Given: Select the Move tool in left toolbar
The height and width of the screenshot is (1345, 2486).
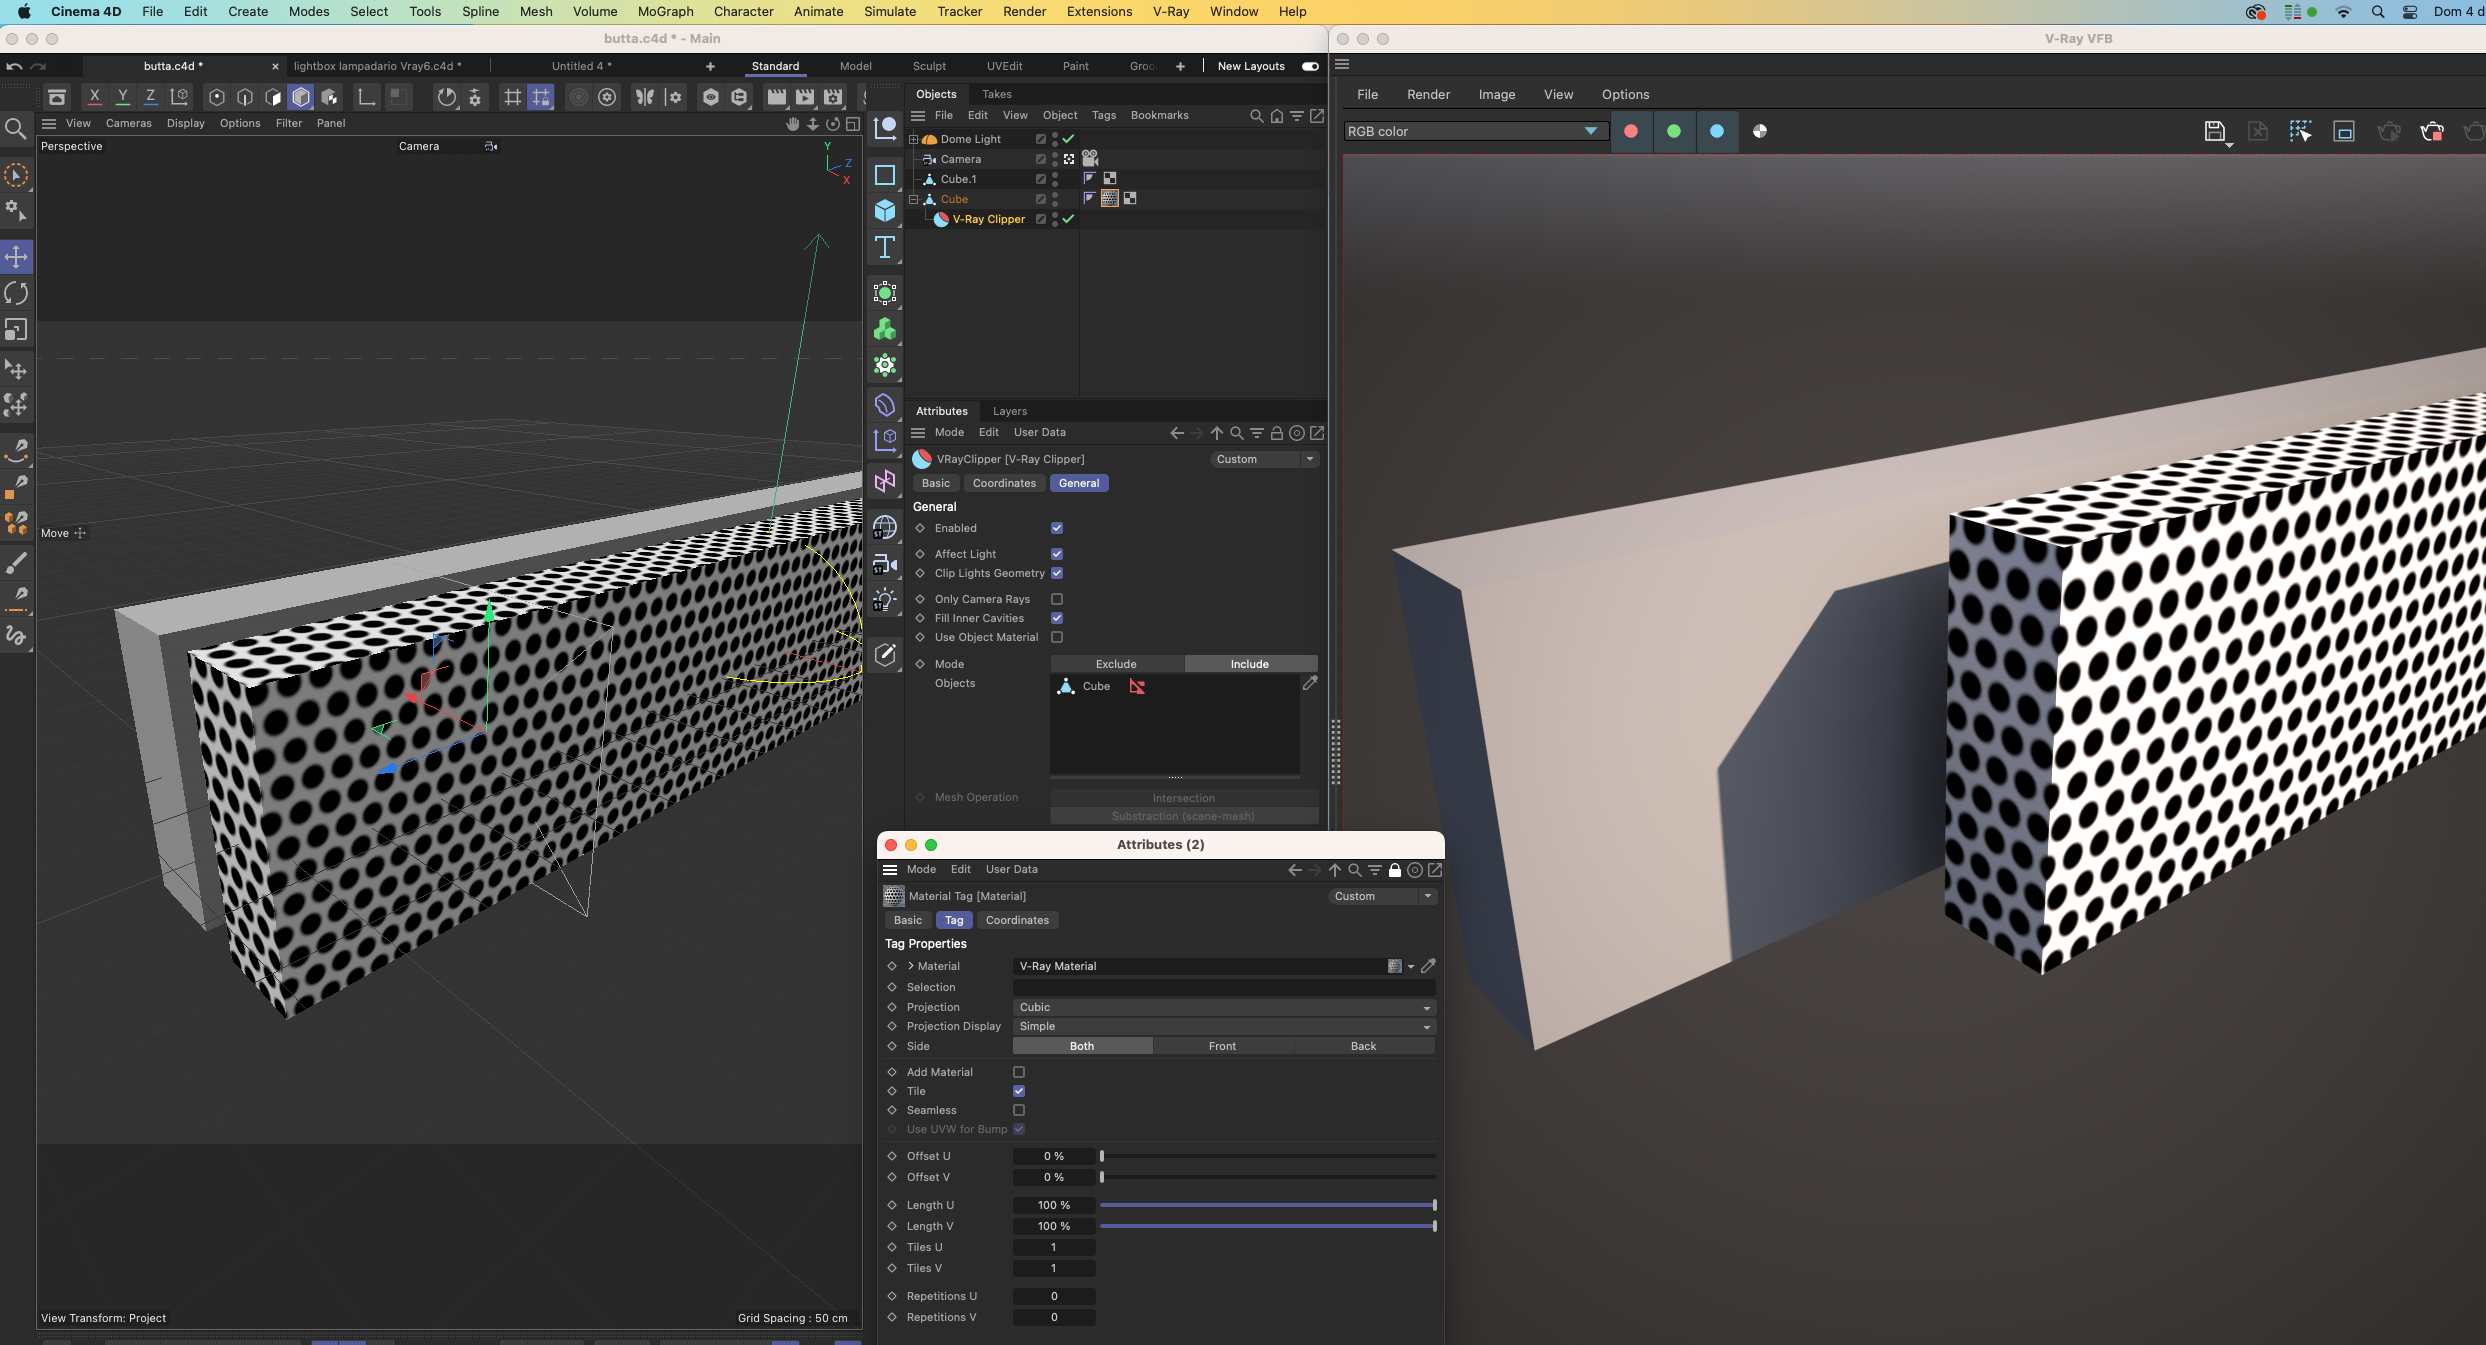Looking at the screenshot, I should 16,257.
